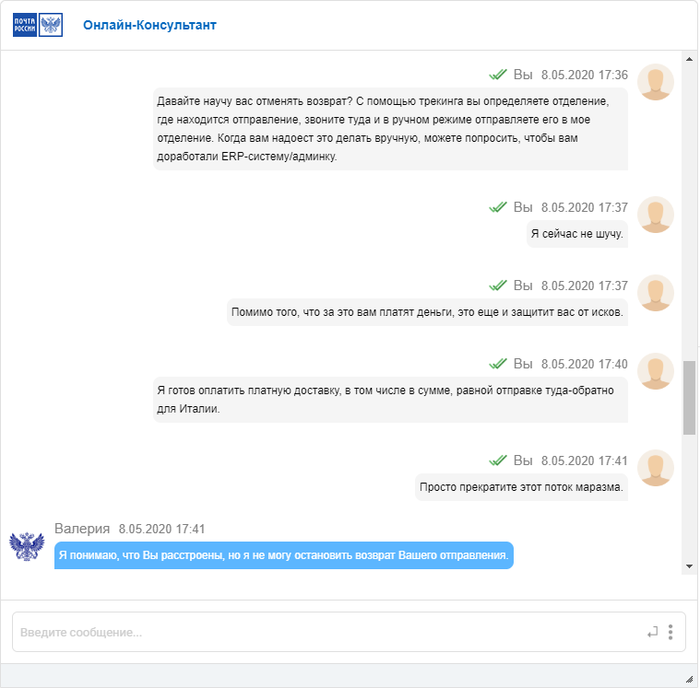
Task: Click Валерия's eagle avatar icon
Action: coord(27,546)
